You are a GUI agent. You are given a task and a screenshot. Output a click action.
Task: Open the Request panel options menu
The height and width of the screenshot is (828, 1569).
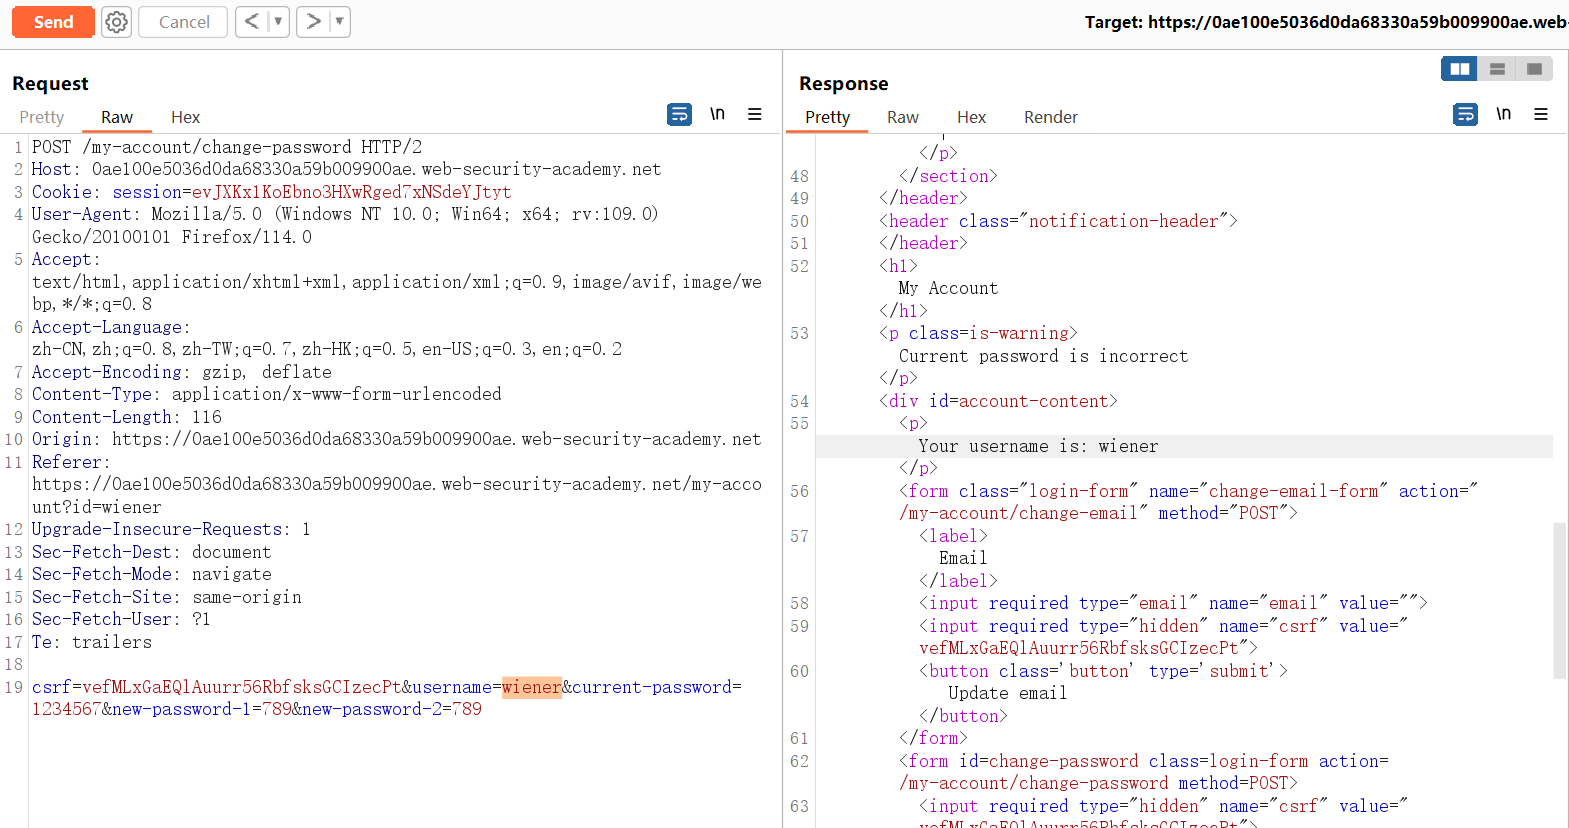755,114
